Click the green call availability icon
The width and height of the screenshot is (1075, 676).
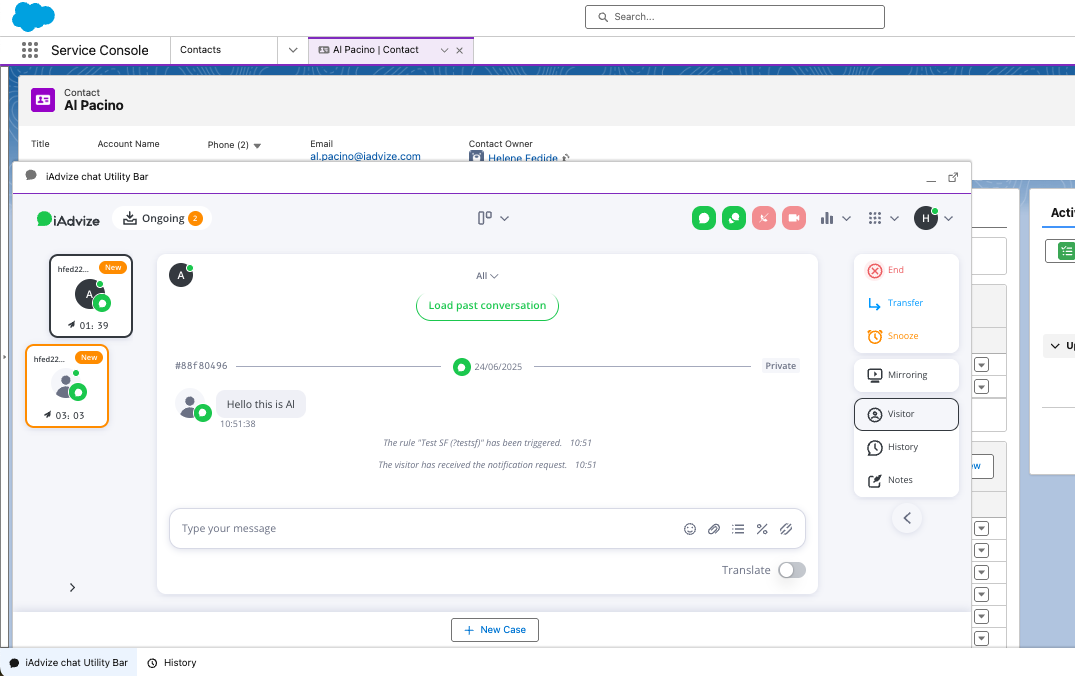point(734,218)
